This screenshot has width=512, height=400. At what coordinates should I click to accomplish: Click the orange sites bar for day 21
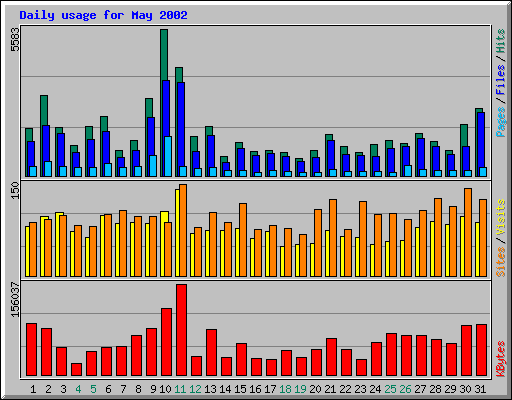coord(333,238)
